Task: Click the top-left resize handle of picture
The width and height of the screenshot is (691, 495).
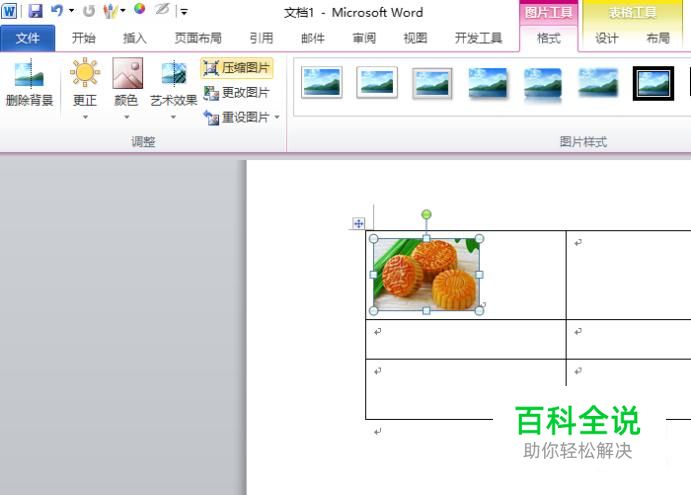Action: [x=373, y=238]
